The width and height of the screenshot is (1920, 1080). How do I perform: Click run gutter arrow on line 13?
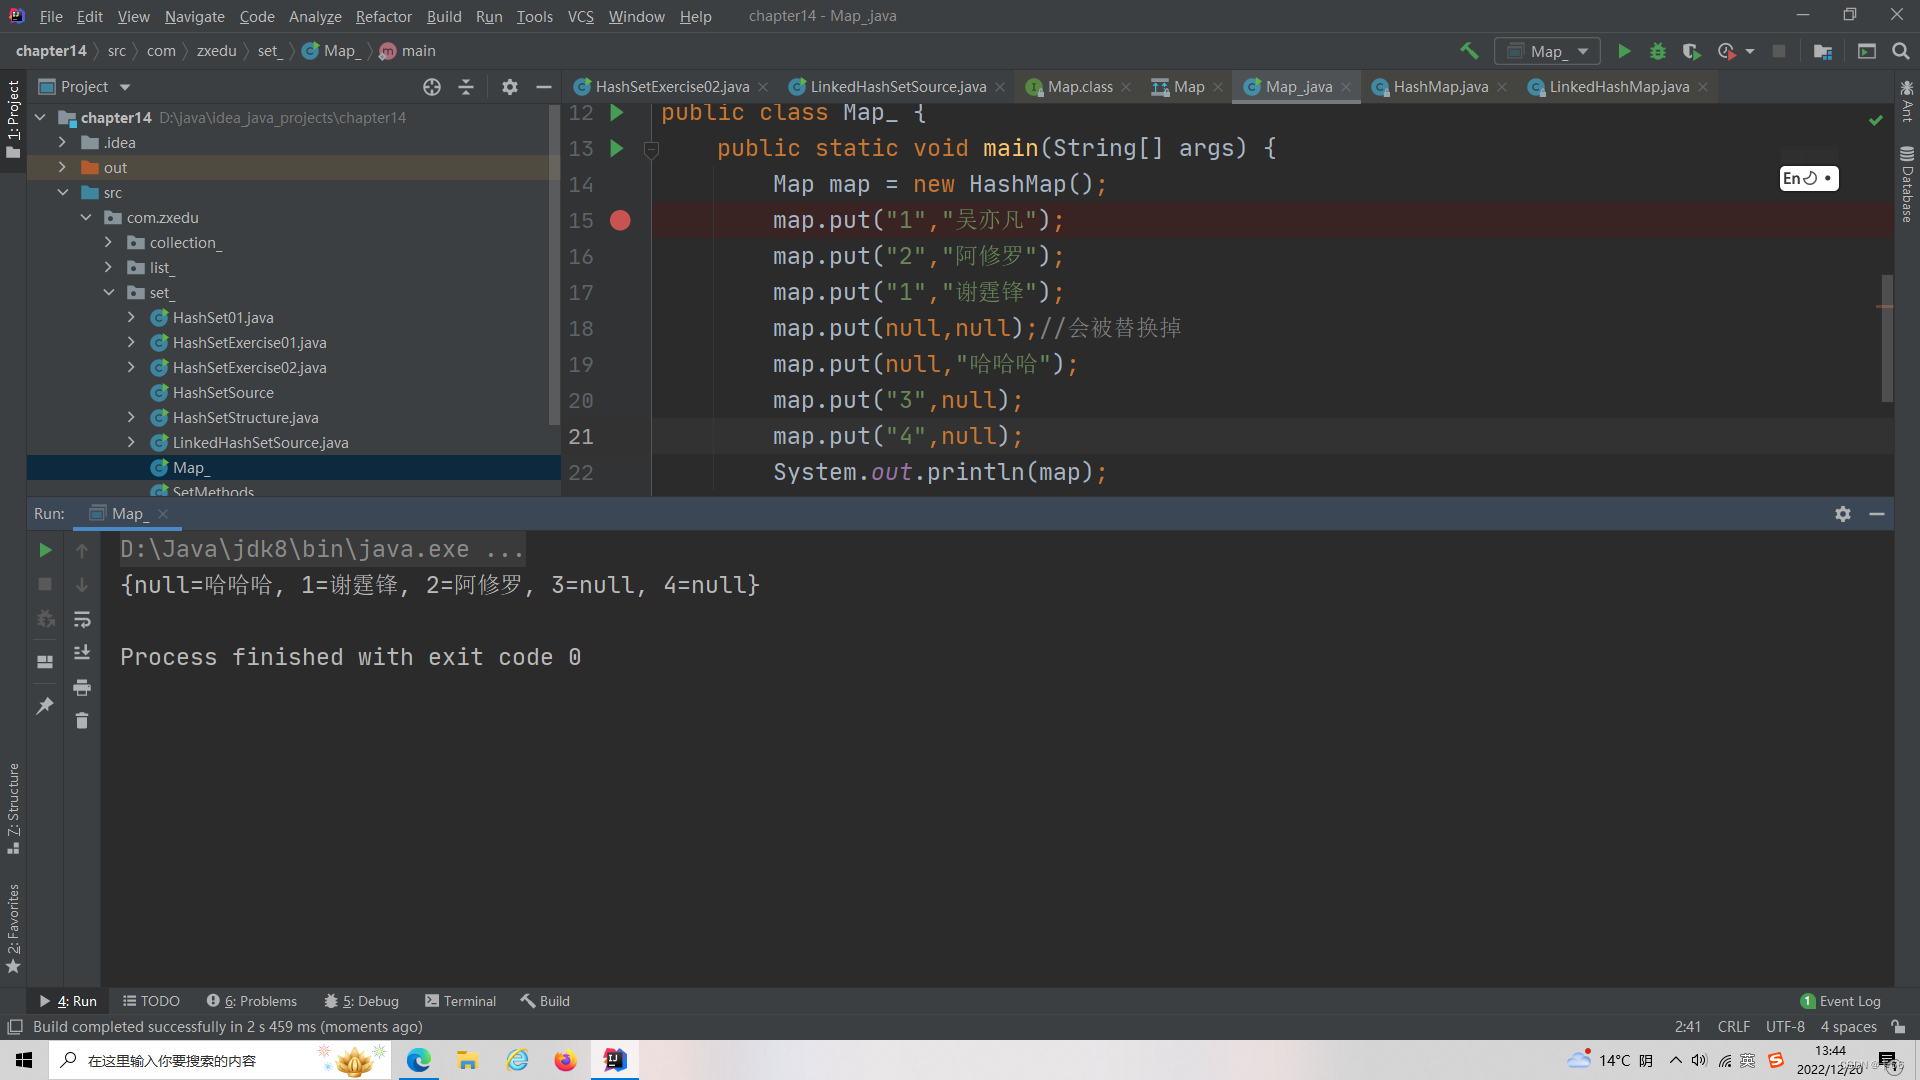click(617, 148)
